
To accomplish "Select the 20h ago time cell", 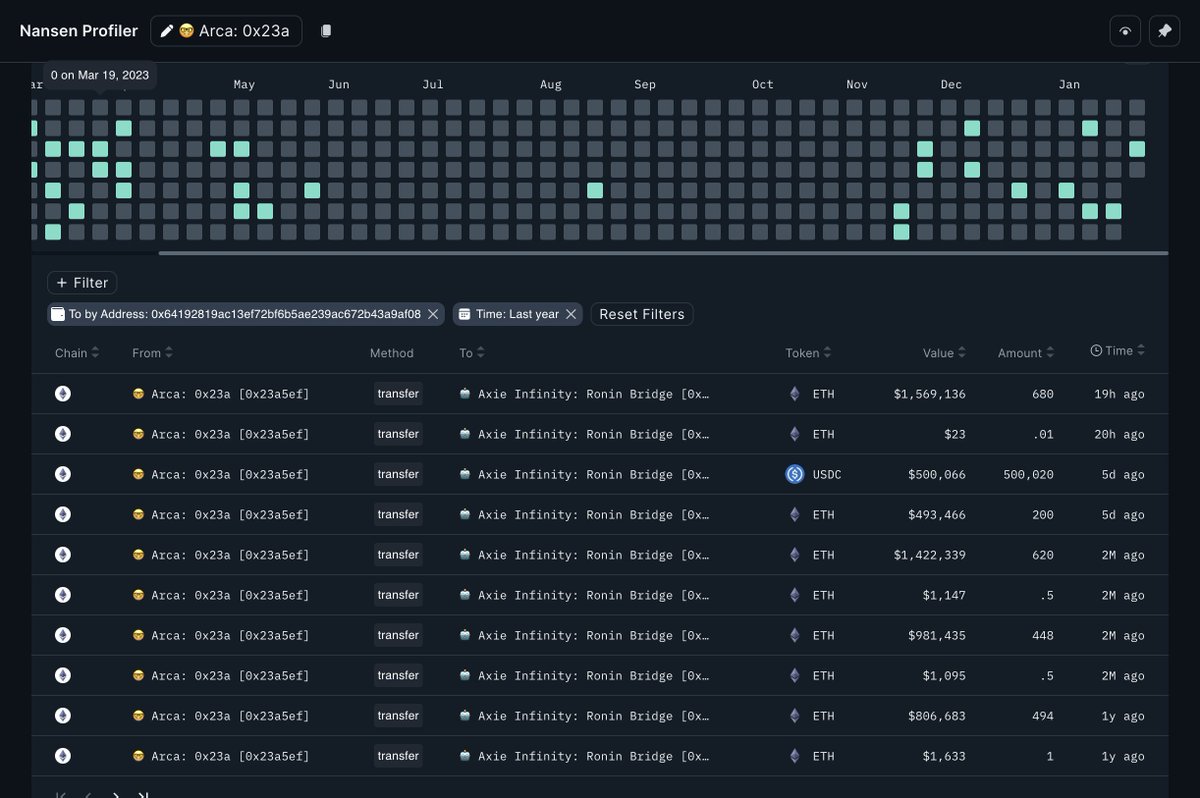I will pos(1119,434).
